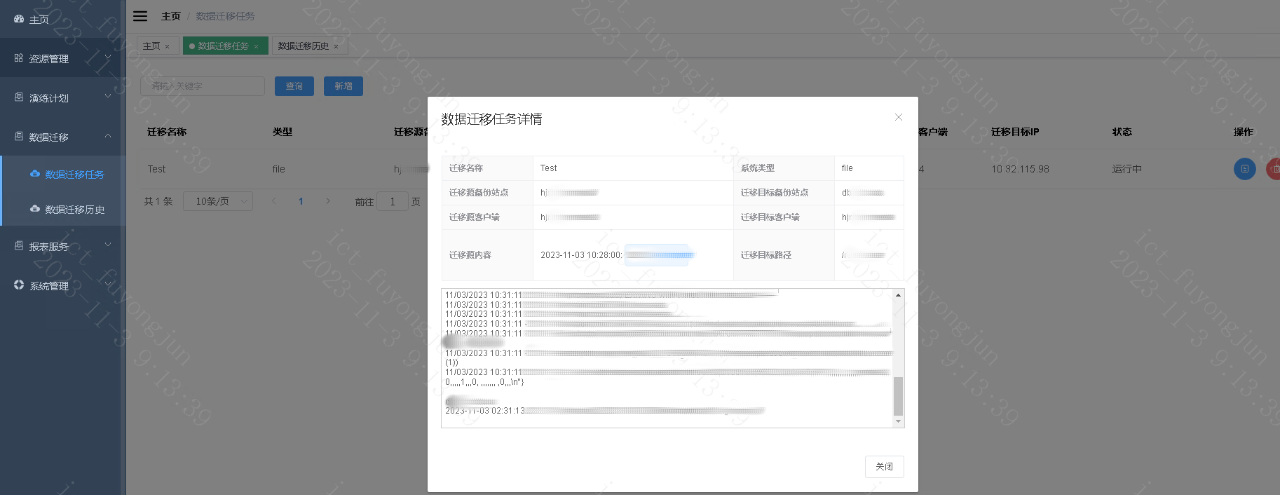Viewport: 1280px width, 495px height.
Task: Click the keyword search input field
Action: click(x=202, y=86)
